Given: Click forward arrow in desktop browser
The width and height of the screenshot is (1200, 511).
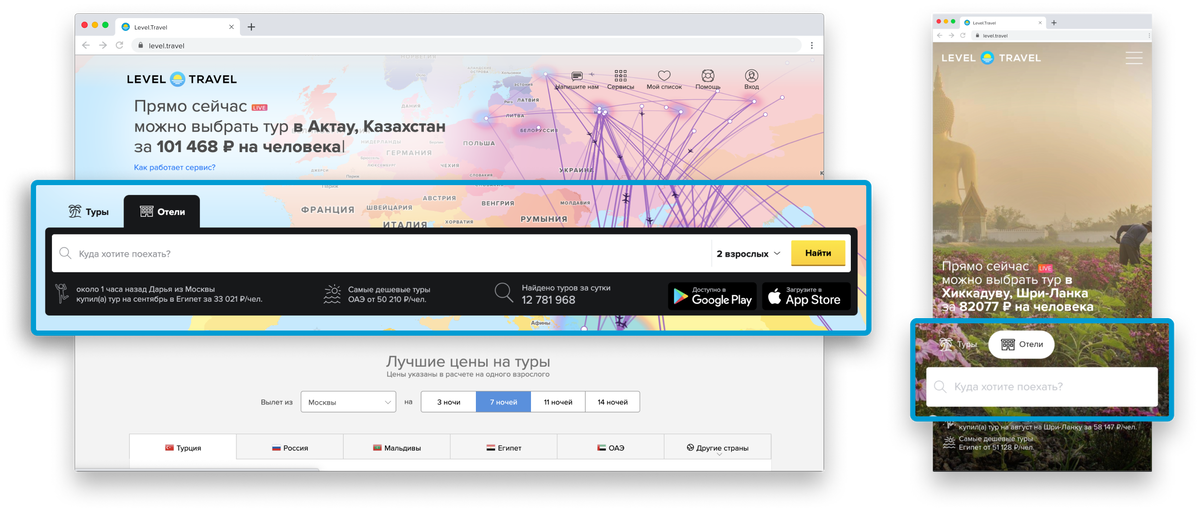Looking at the screenshot, I should [x=102, y=45].
